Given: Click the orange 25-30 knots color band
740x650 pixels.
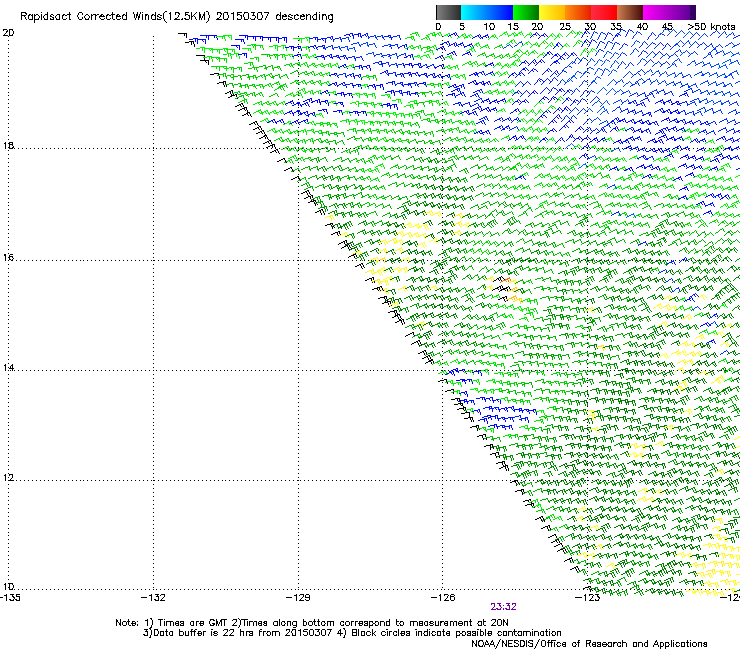Looking at the screenshot, I should 578,12.
